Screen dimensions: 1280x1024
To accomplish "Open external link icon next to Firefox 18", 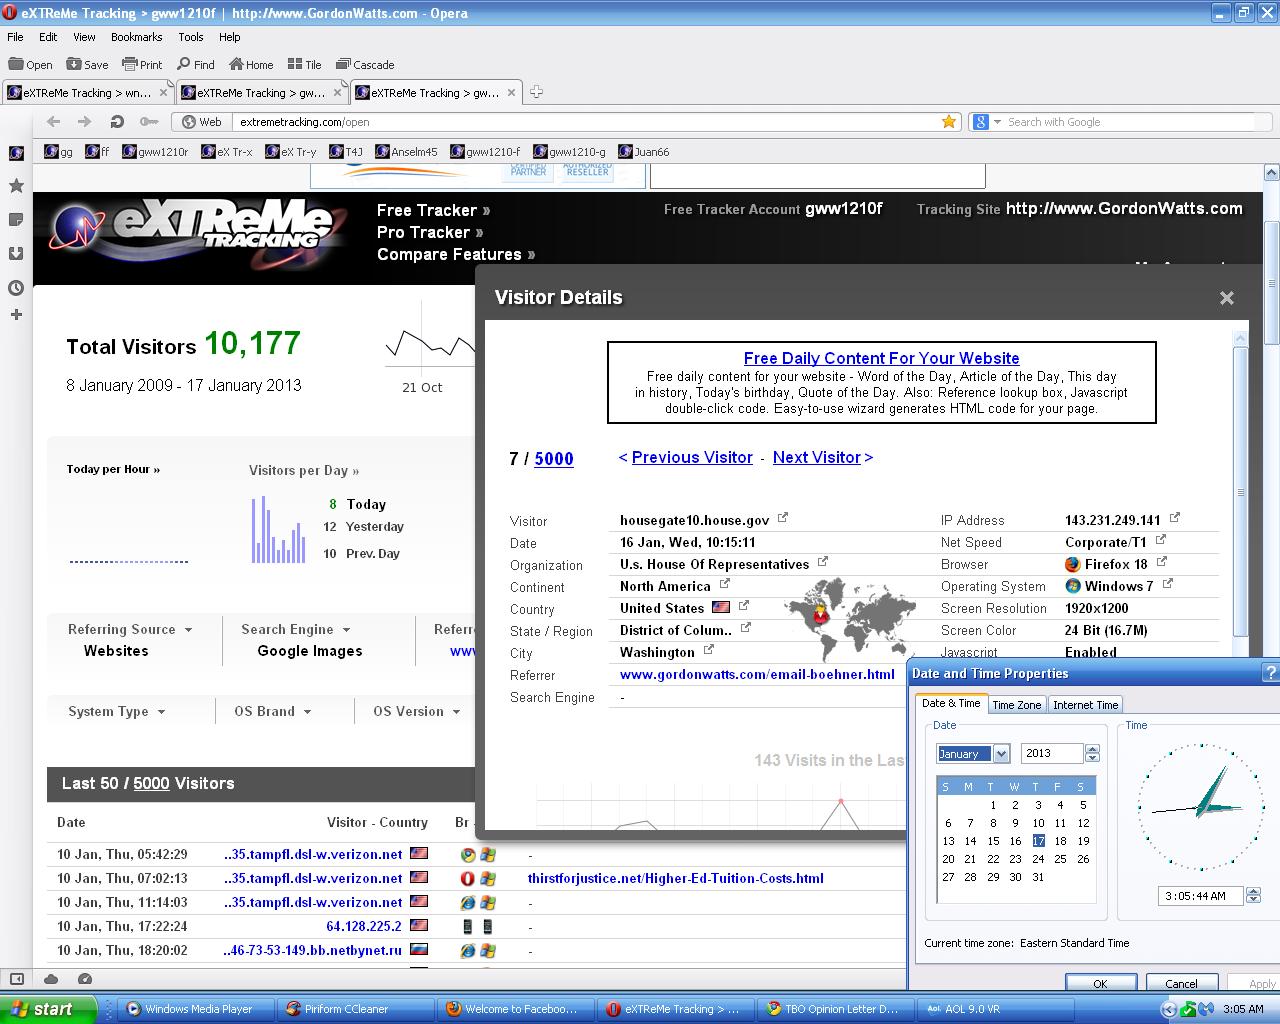I will point(1162,562).
